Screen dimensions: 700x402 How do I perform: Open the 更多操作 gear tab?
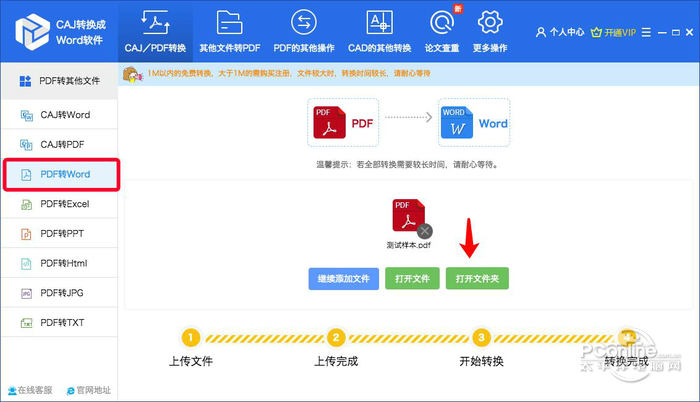pyautogui.click(x=490, y=31)
